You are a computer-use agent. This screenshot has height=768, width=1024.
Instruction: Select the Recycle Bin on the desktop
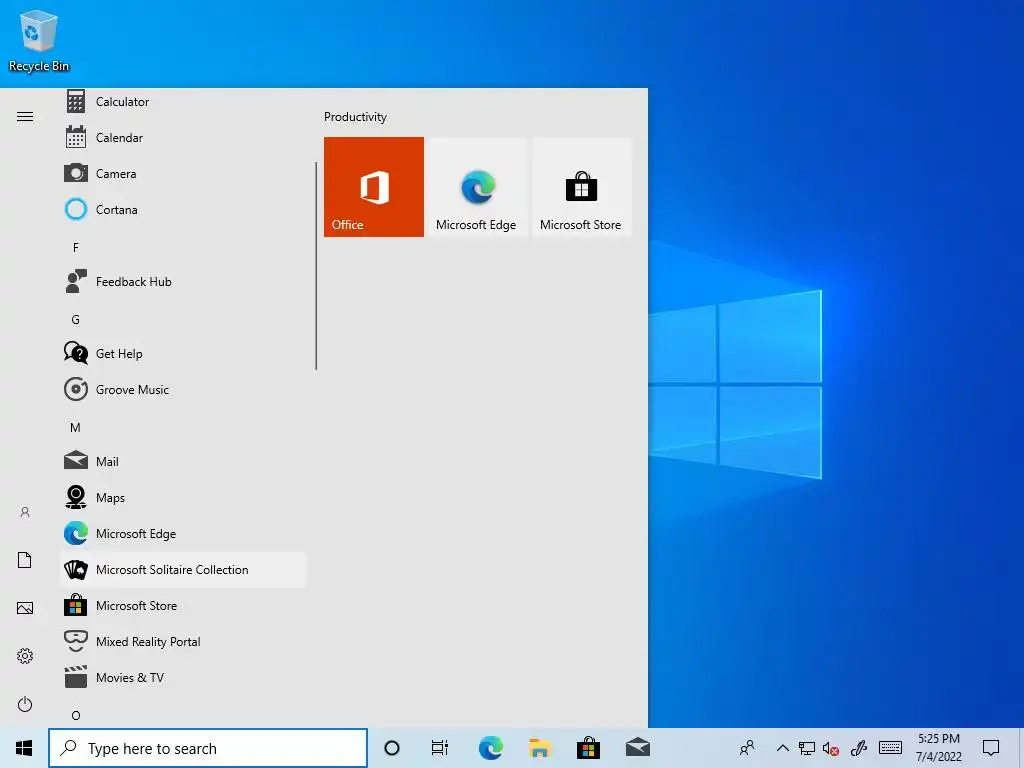coord(39,40)
